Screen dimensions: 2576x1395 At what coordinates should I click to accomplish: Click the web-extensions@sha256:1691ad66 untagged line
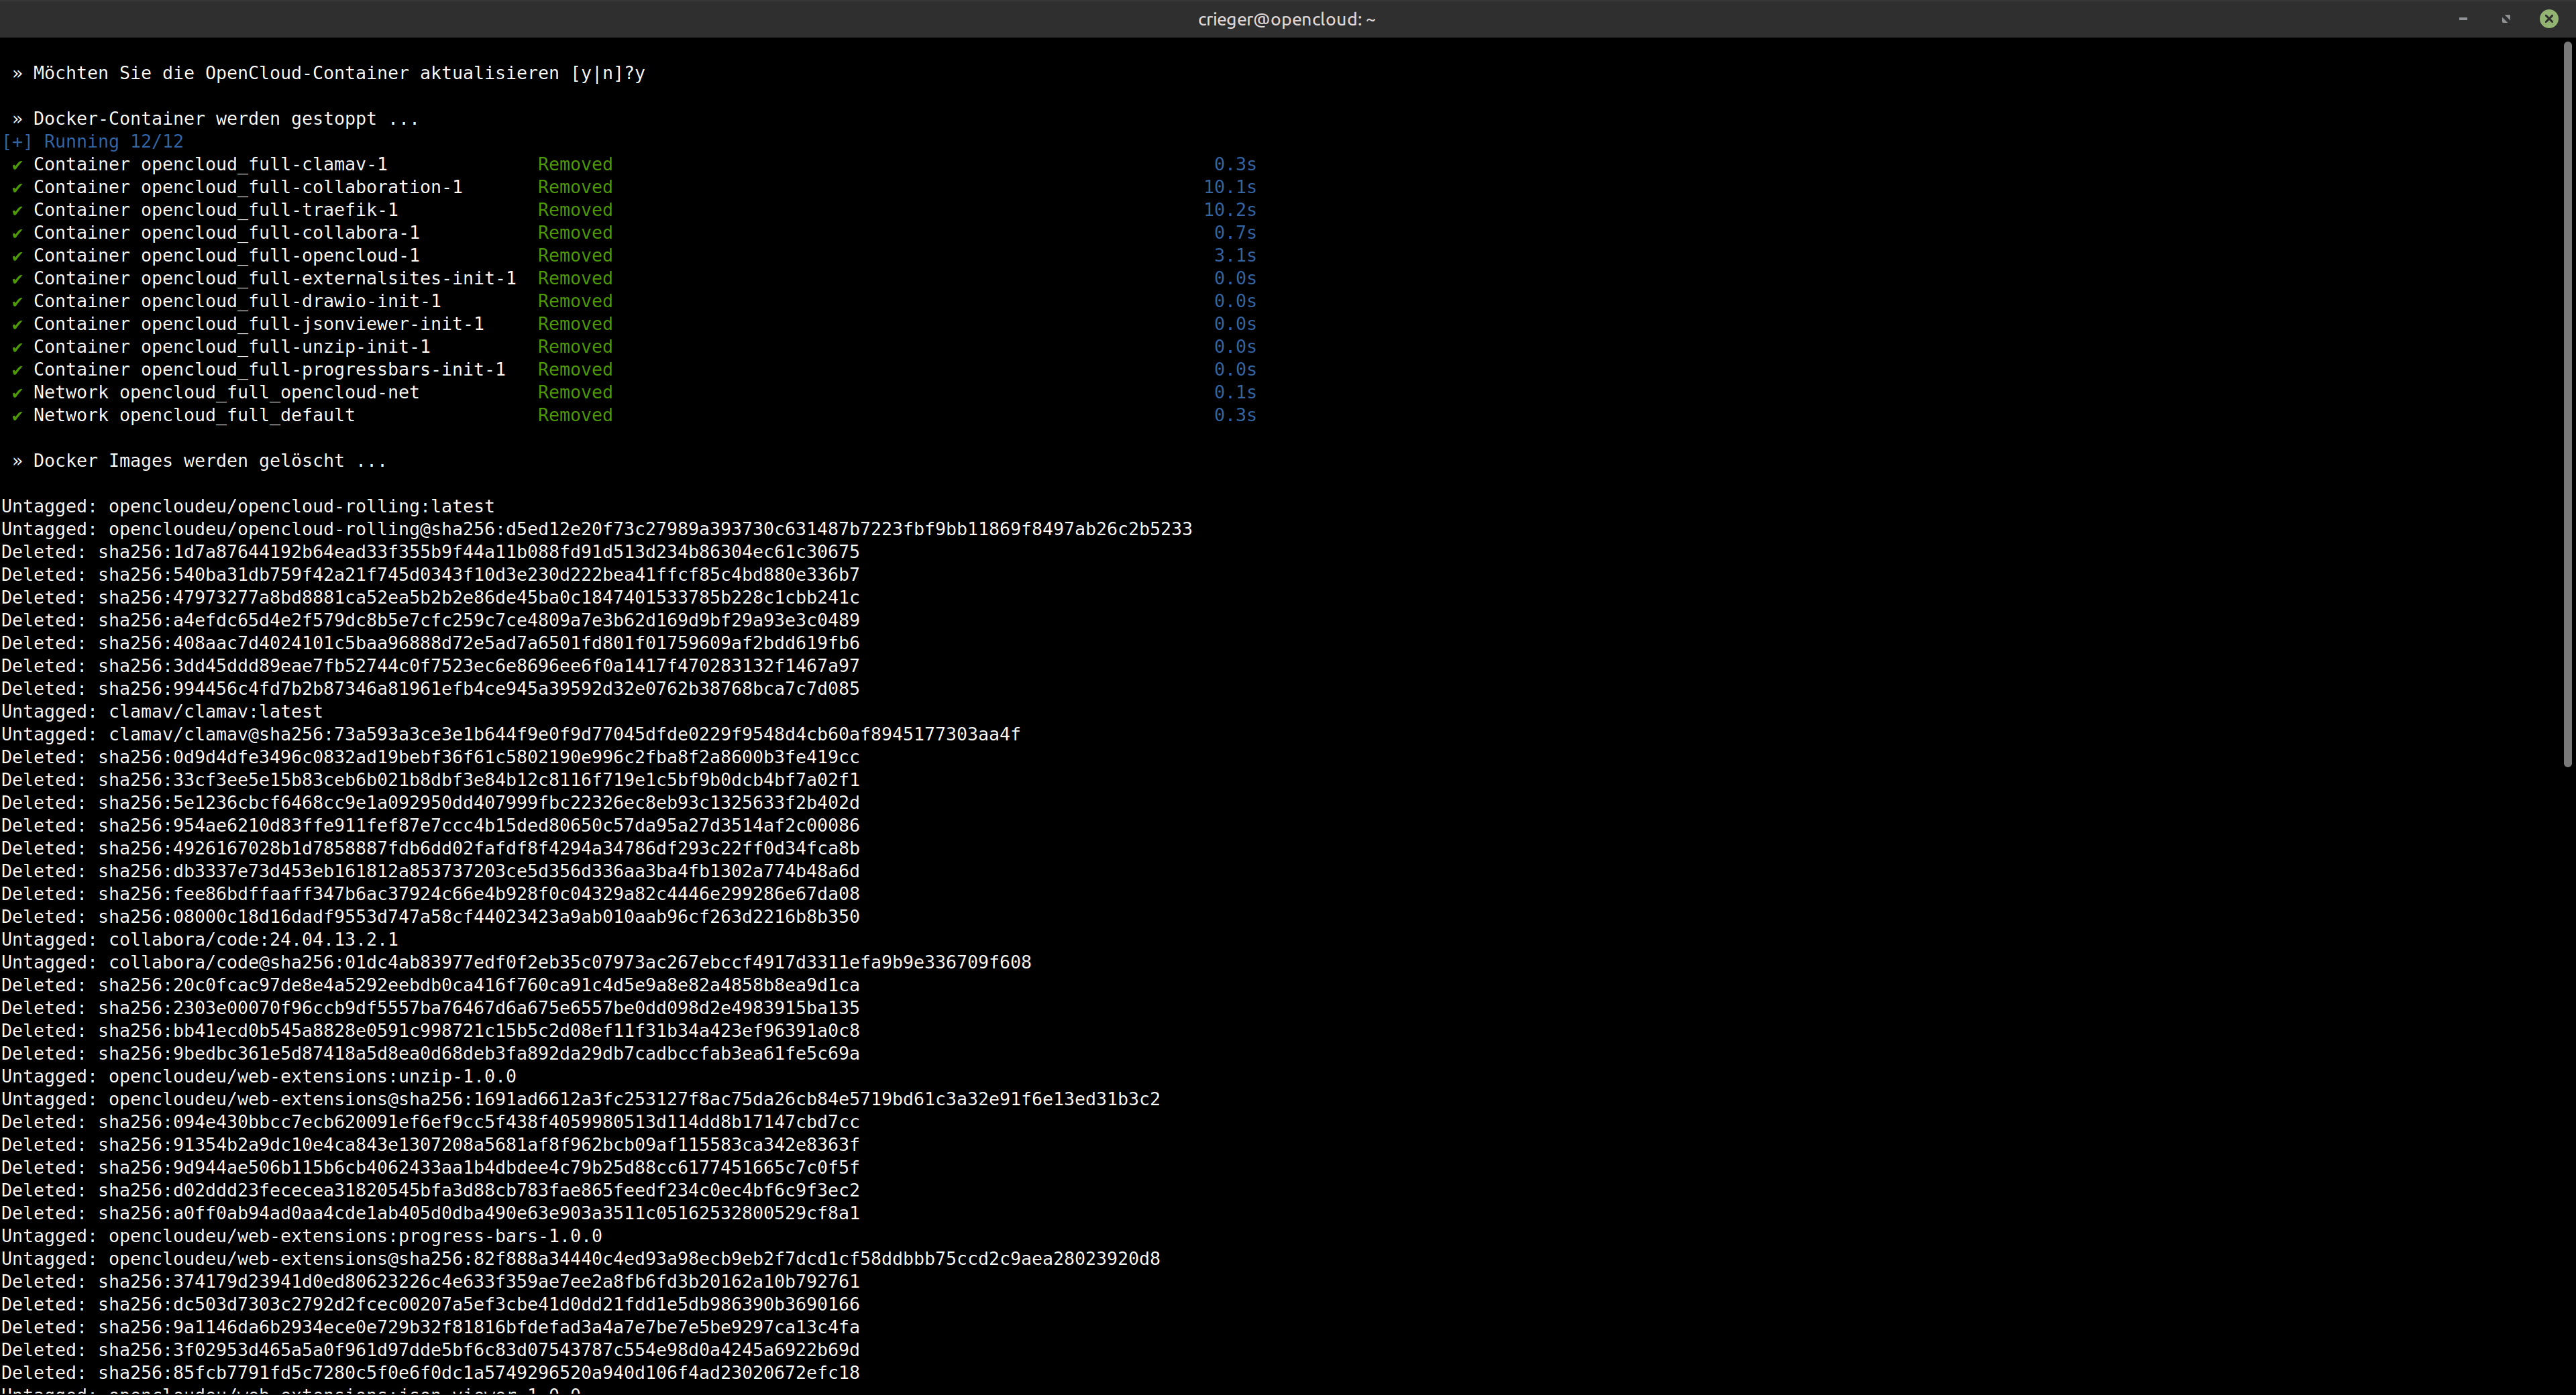tap(581, 1099)
